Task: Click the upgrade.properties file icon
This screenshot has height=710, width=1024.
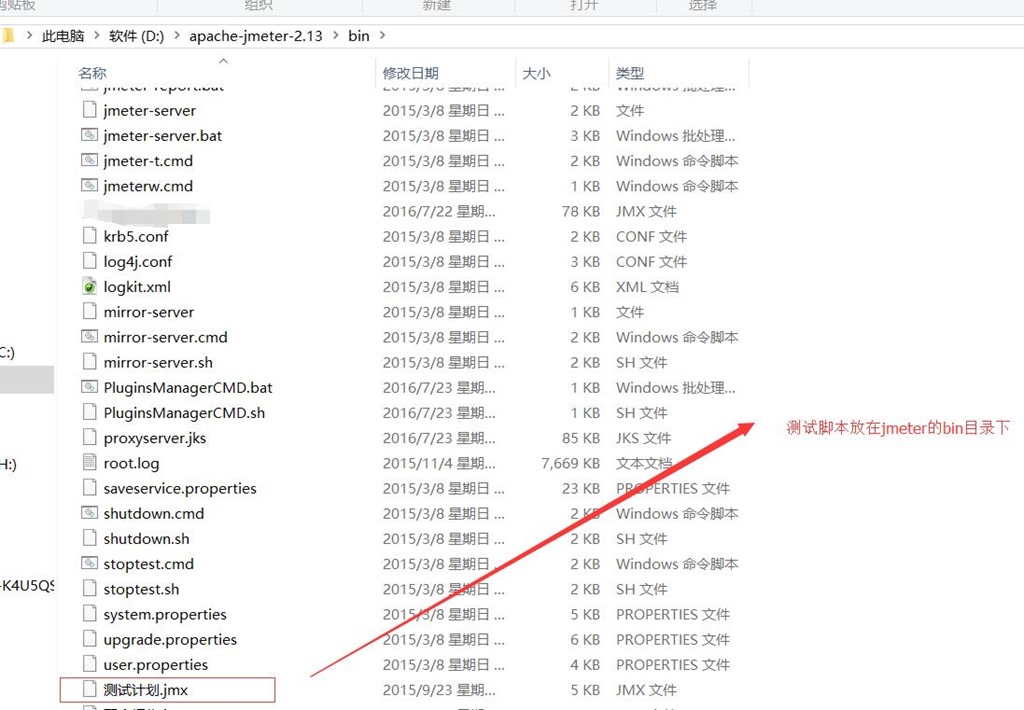Action: pyautogui.click(x=89, y=639)
